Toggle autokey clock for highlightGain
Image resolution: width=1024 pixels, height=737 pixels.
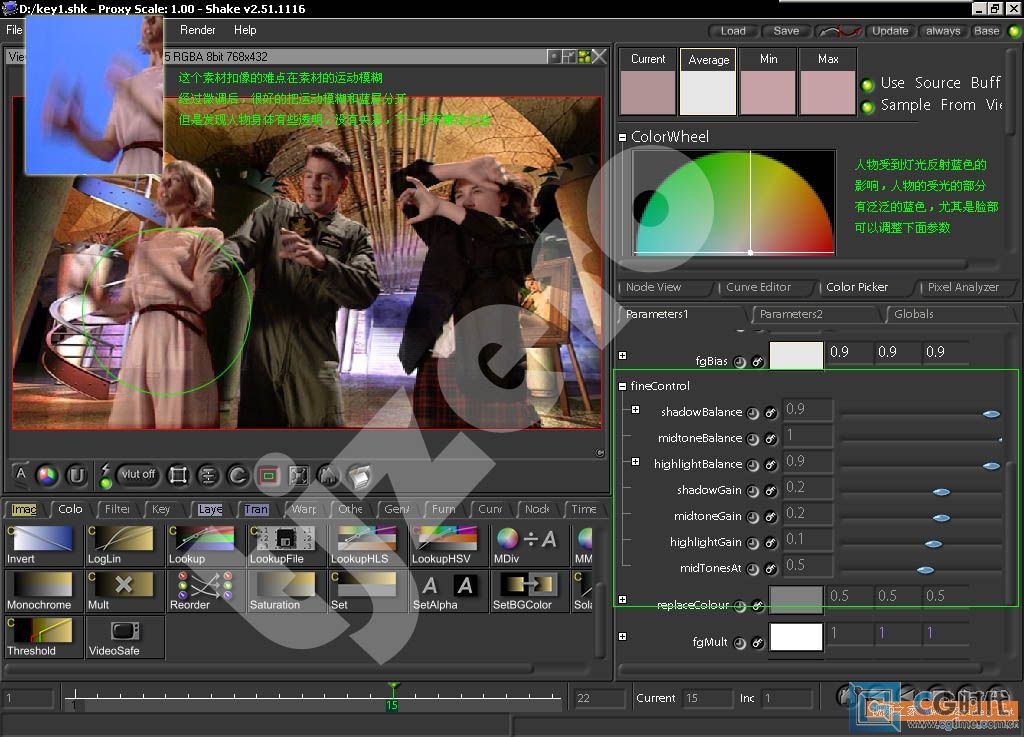(753, 543)
